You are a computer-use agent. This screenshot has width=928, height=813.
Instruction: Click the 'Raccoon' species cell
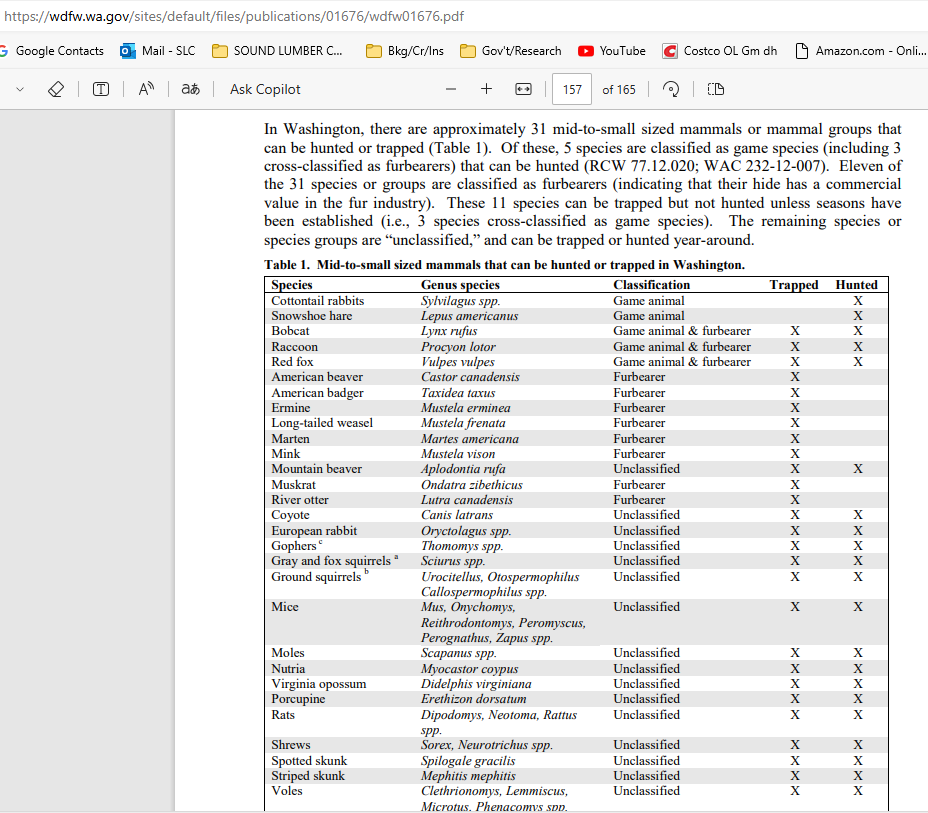[294, 347]
